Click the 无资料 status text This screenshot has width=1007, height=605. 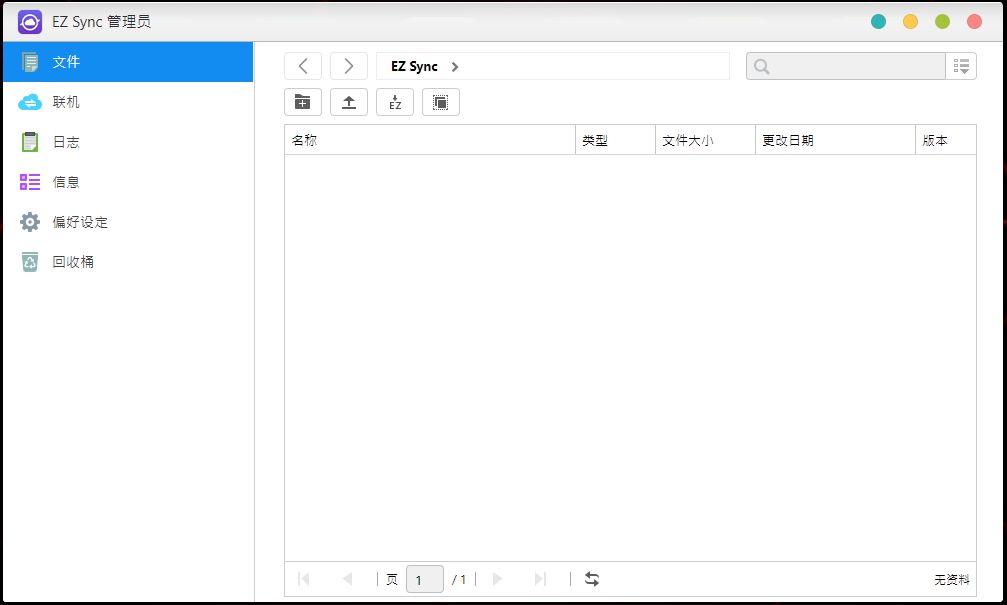coord(952,580)
